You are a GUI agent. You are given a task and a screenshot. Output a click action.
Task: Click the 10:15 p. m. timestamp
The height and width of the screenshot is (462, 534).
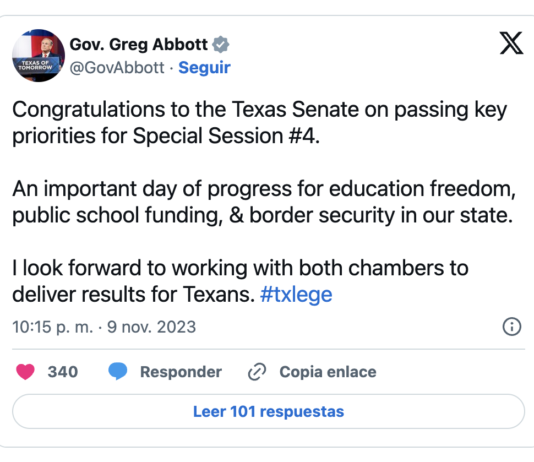pyautogui.click(x=53, y=327)
